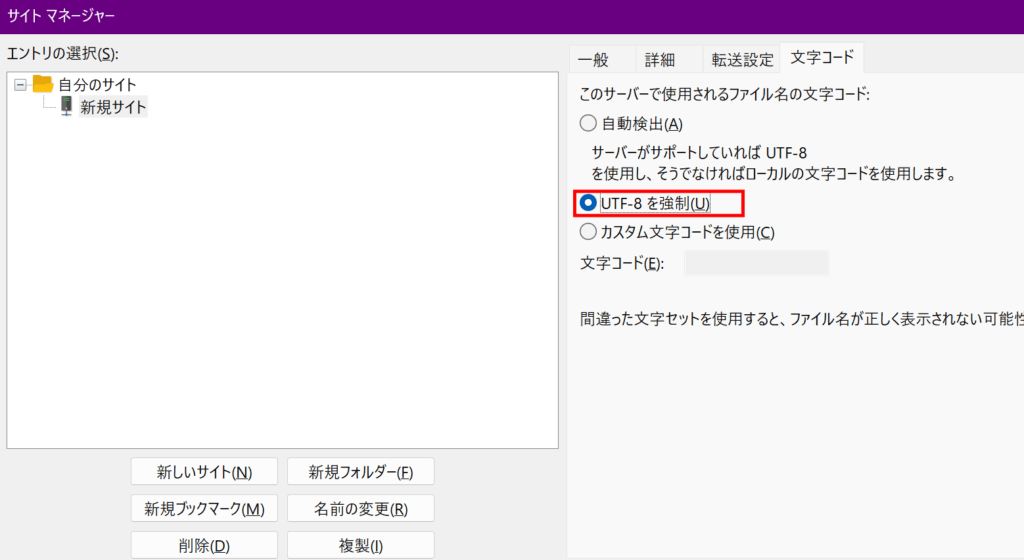Select the 文字コード tab
1024x560 pixels.
point(822,57)
